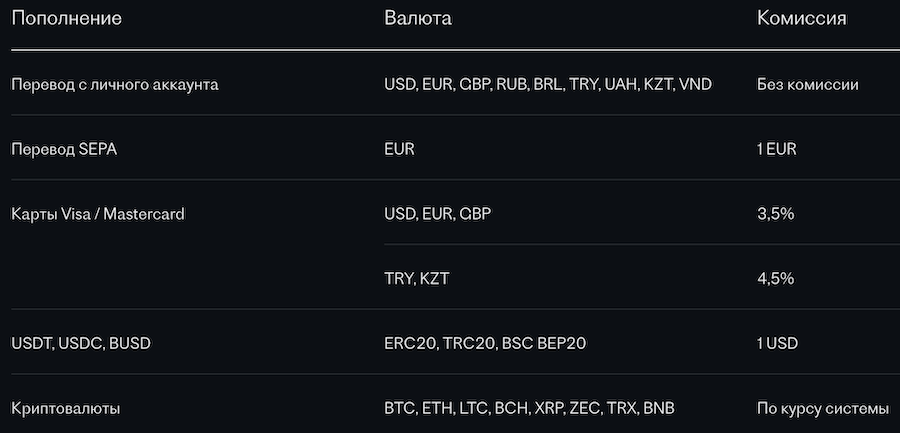Image resolution: width=900 pixels, height=433 pixels.
Task: Select the "USDT, USDC, BUSD" row label
Action: 81,343
